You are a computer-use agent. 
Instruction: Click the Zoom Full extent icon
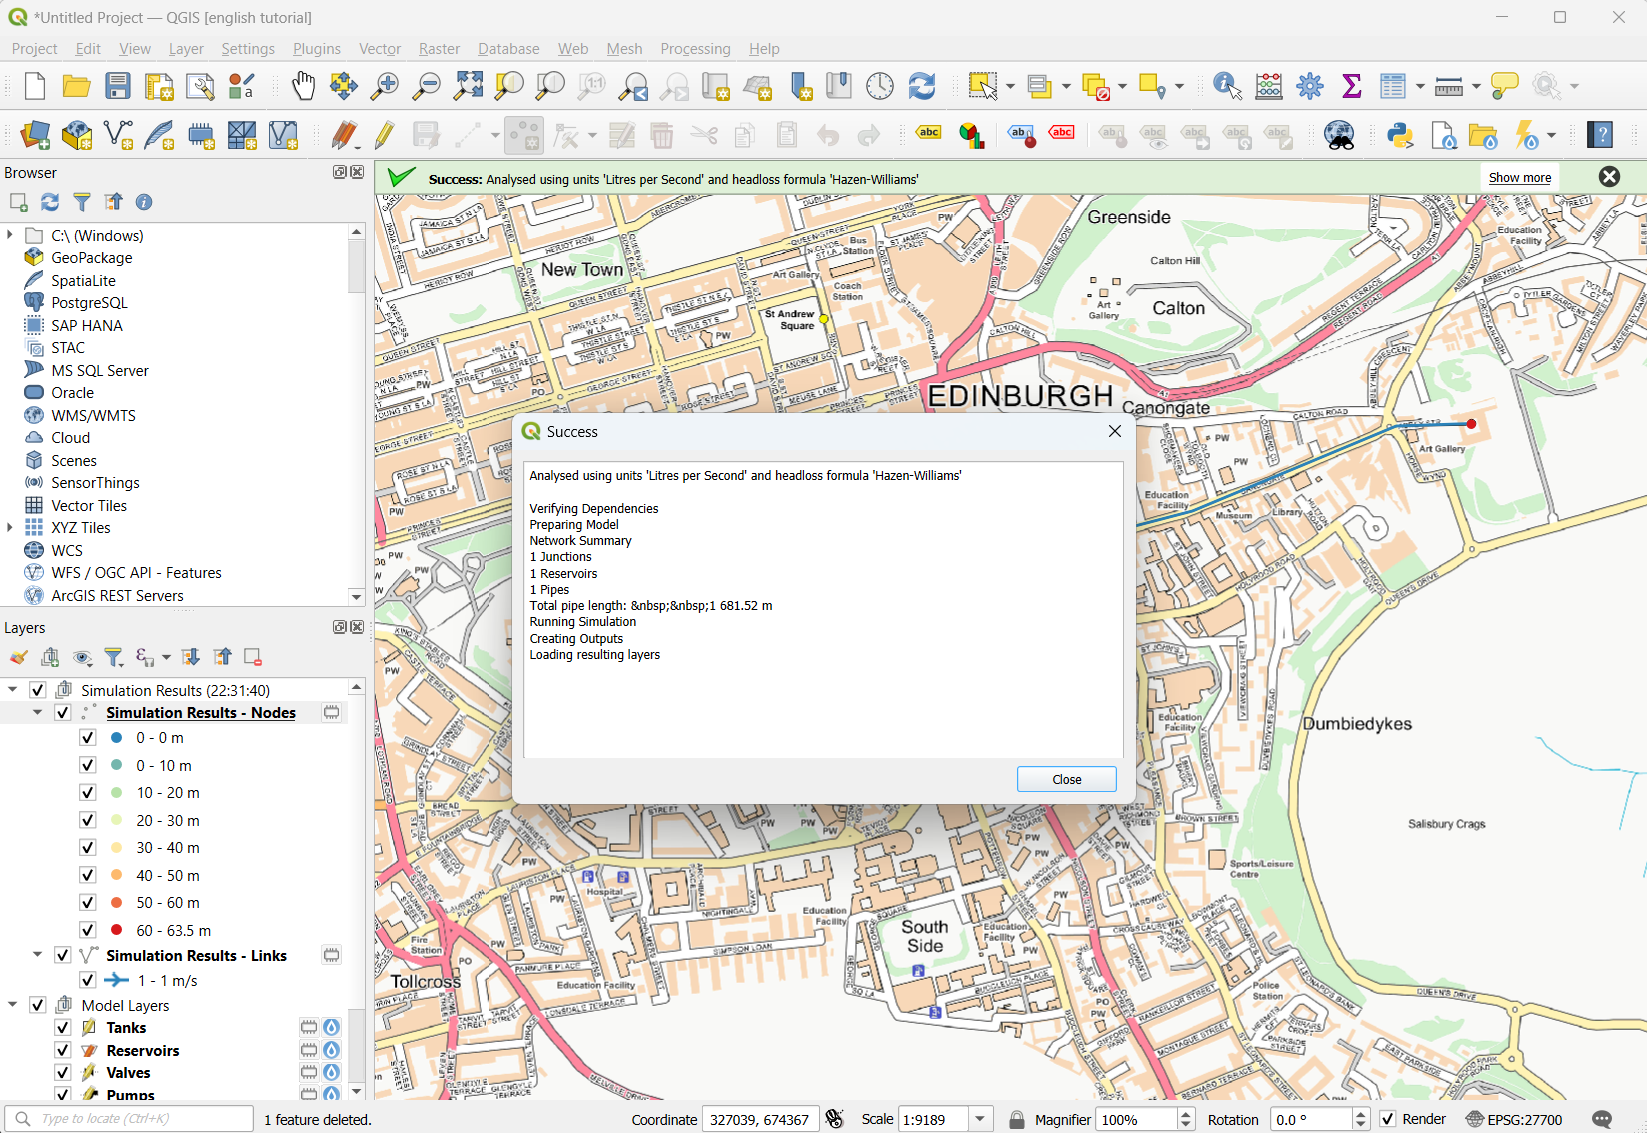point(468,87)
